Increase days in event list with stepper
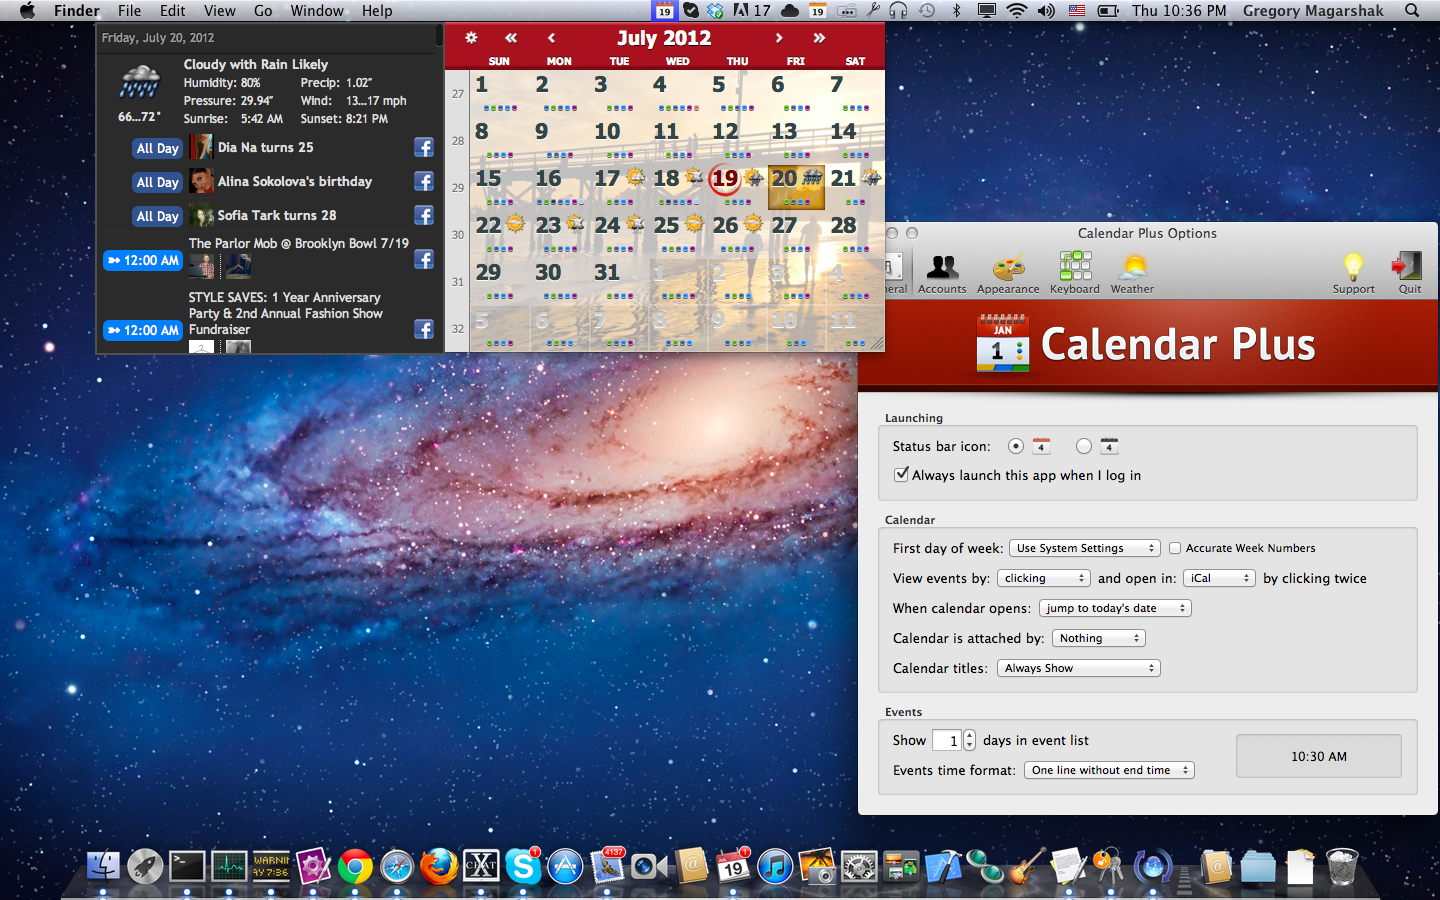This screenshot has width=1440, height=900. tap(966, 735)
